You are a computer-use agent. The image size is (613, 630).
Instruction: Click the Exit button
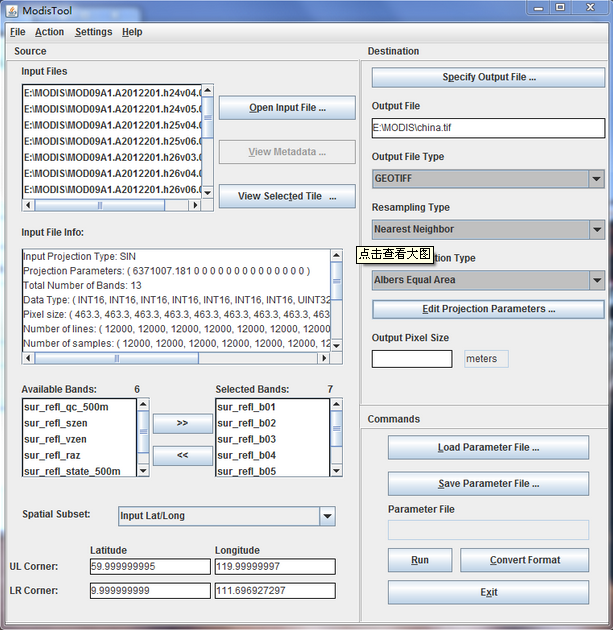(488, 592)
